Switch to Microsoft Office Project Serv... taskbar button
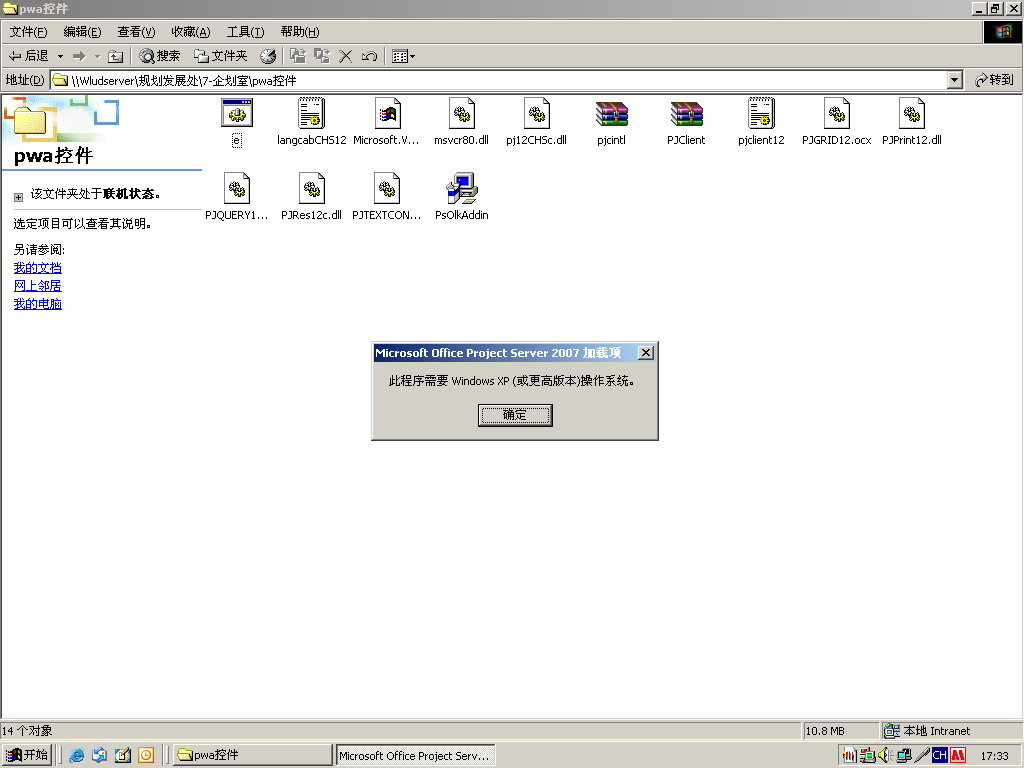1024x768 pixels. 415,756
